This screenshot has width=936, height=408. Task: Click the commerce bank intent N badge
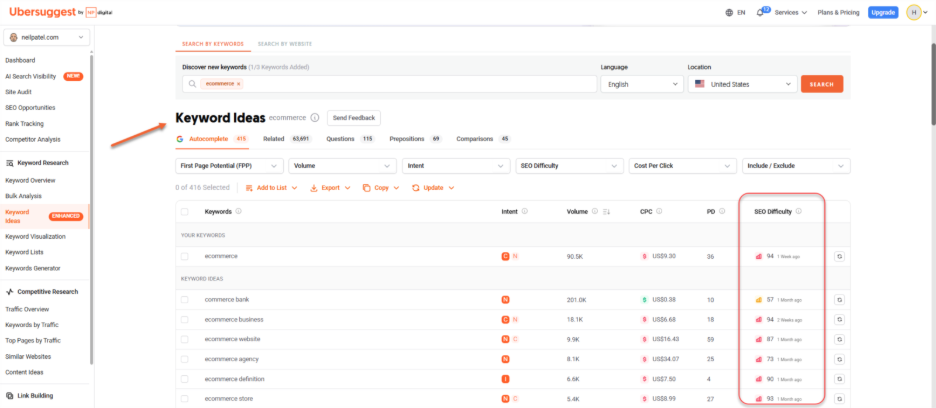(x=506, y=300)
